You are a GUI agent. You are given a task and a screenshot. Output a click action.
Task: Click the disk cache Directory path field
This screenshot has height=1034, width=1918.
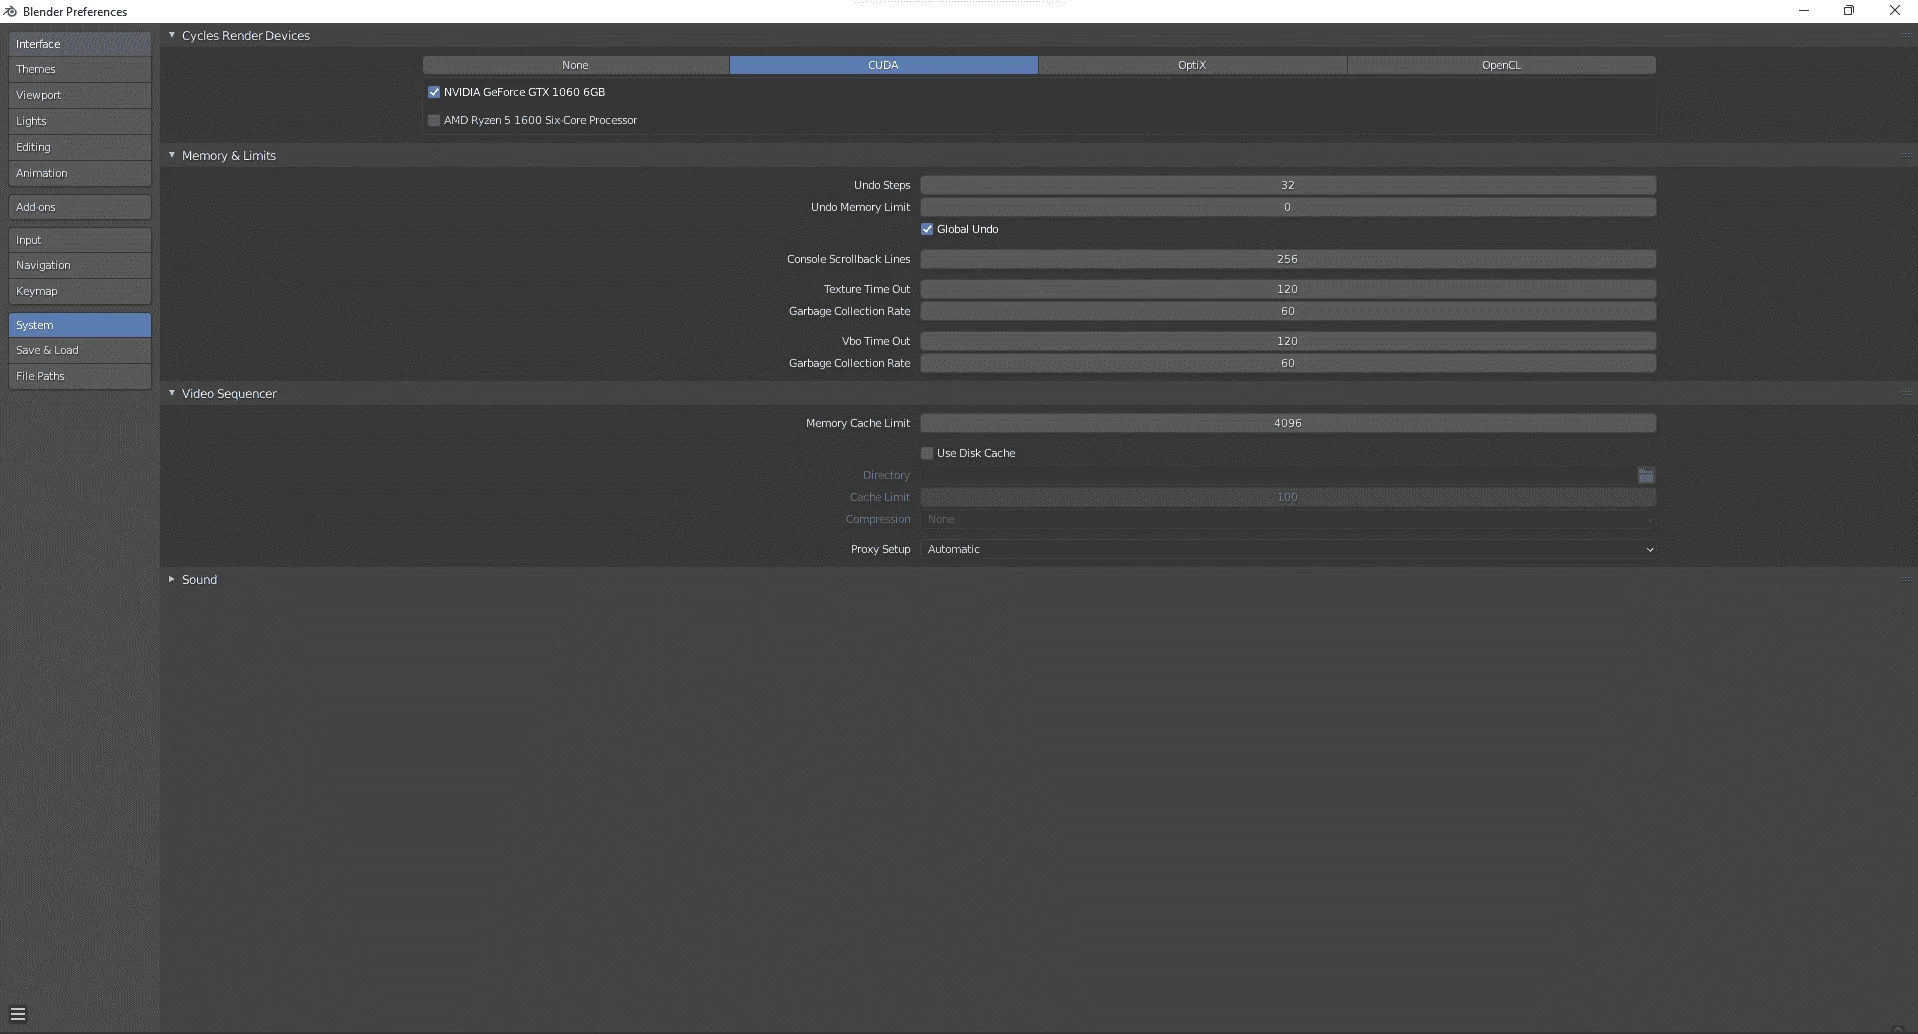(x=1278, y=475)
